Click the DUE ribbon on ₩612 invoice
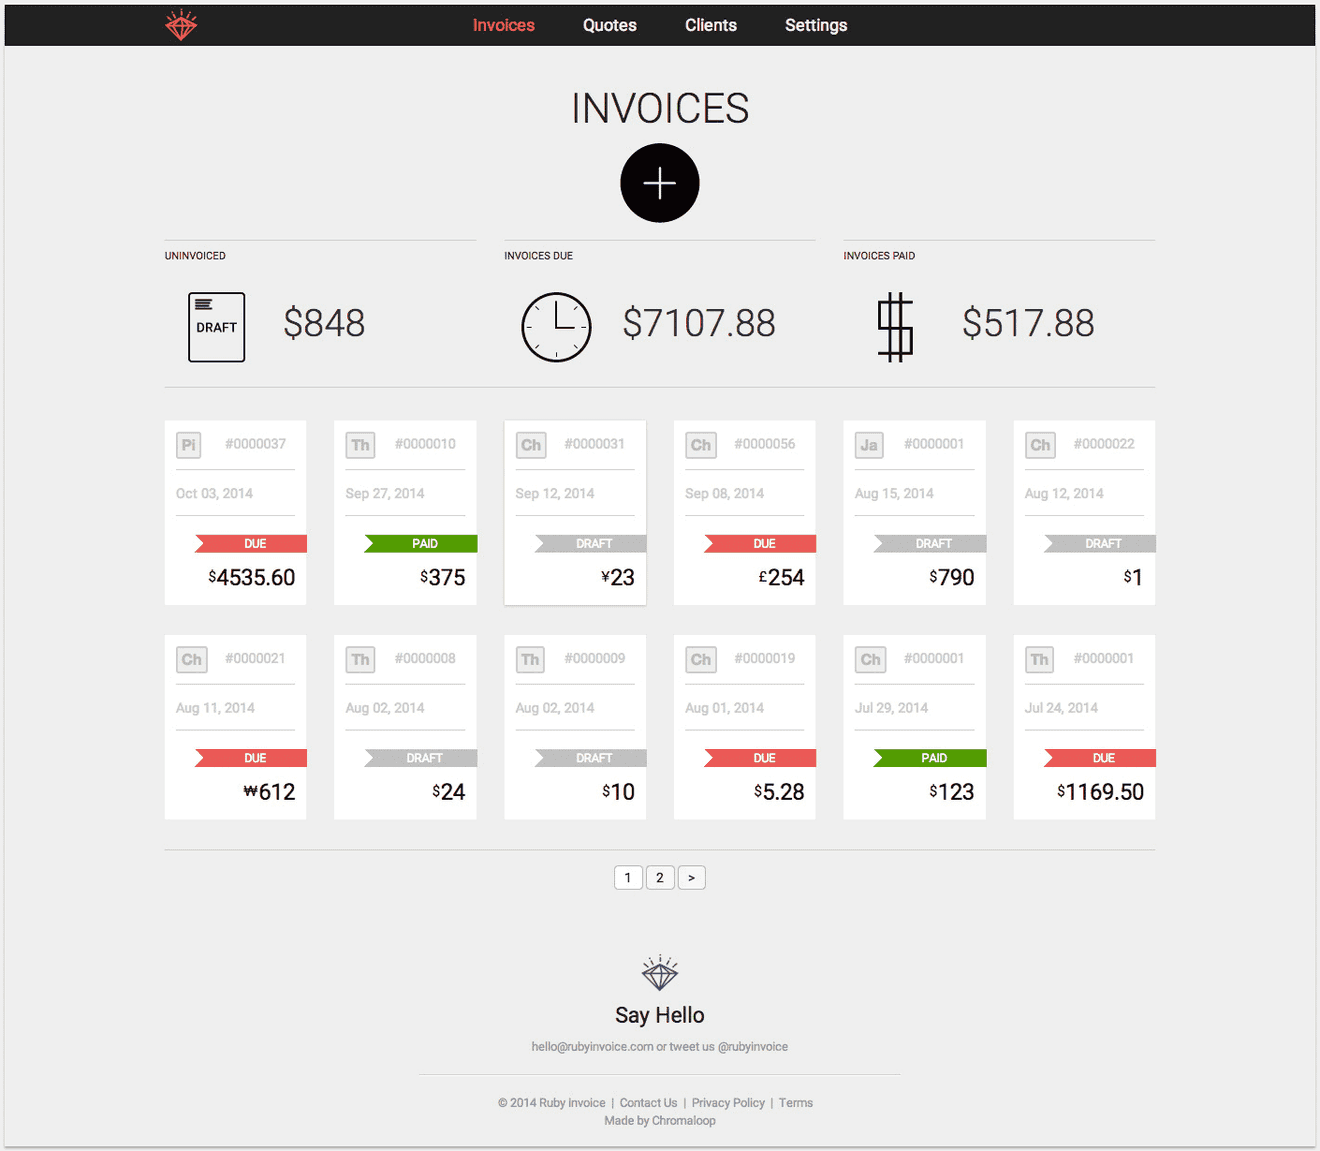The height and width of the screenshot is (1151, 1320). 251,758
